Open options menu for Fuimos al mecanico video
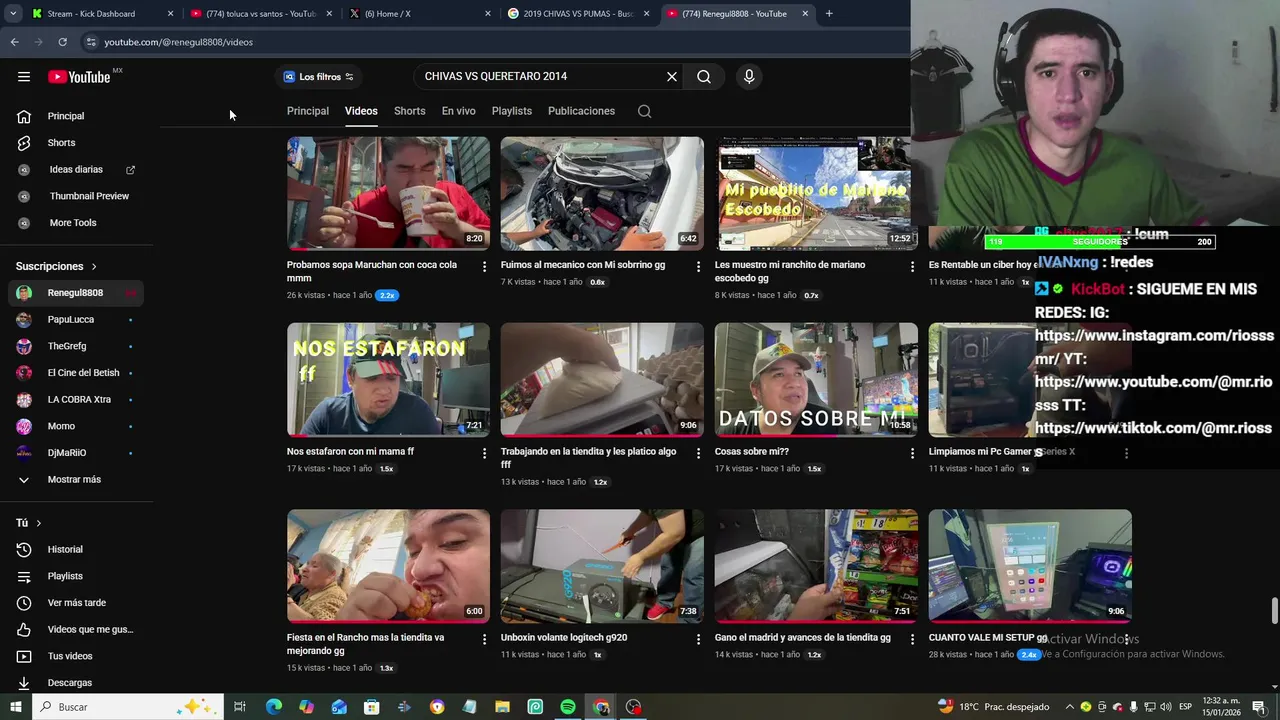1280x720 pixels. pyautogui.click(x=698, y=267)
